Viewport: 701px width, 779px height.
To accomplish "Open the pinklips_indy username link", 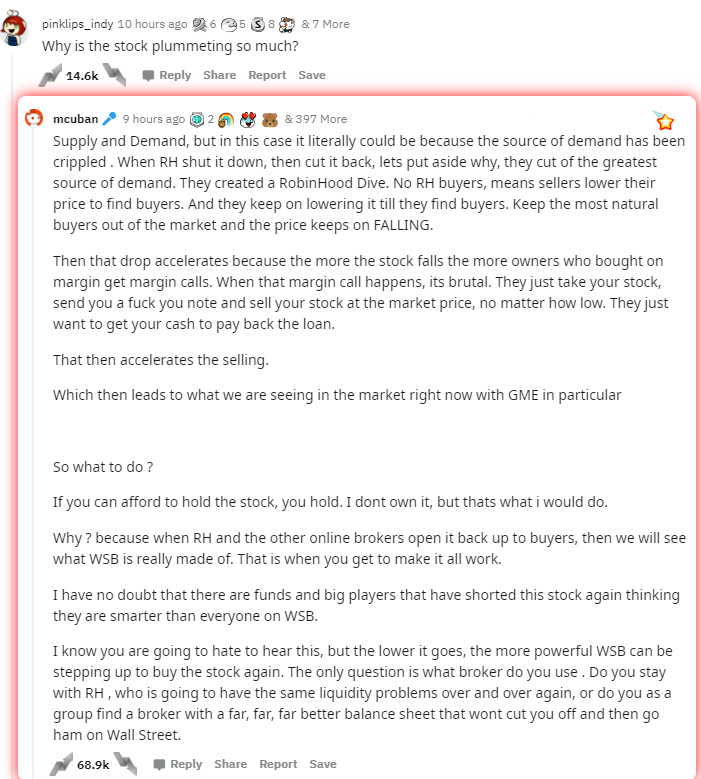I will coord(78,24).
